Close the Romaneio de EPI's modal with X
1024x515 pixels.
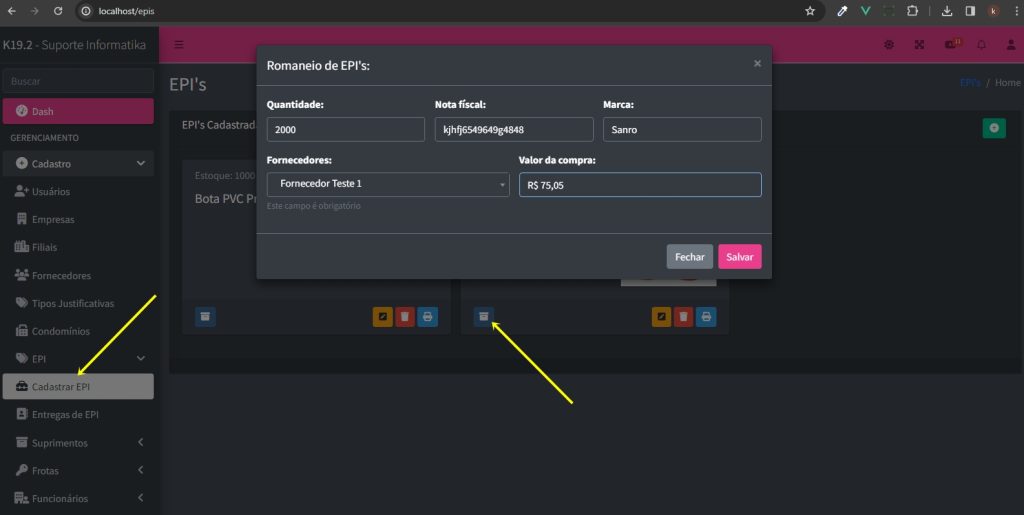coord(757,64)
